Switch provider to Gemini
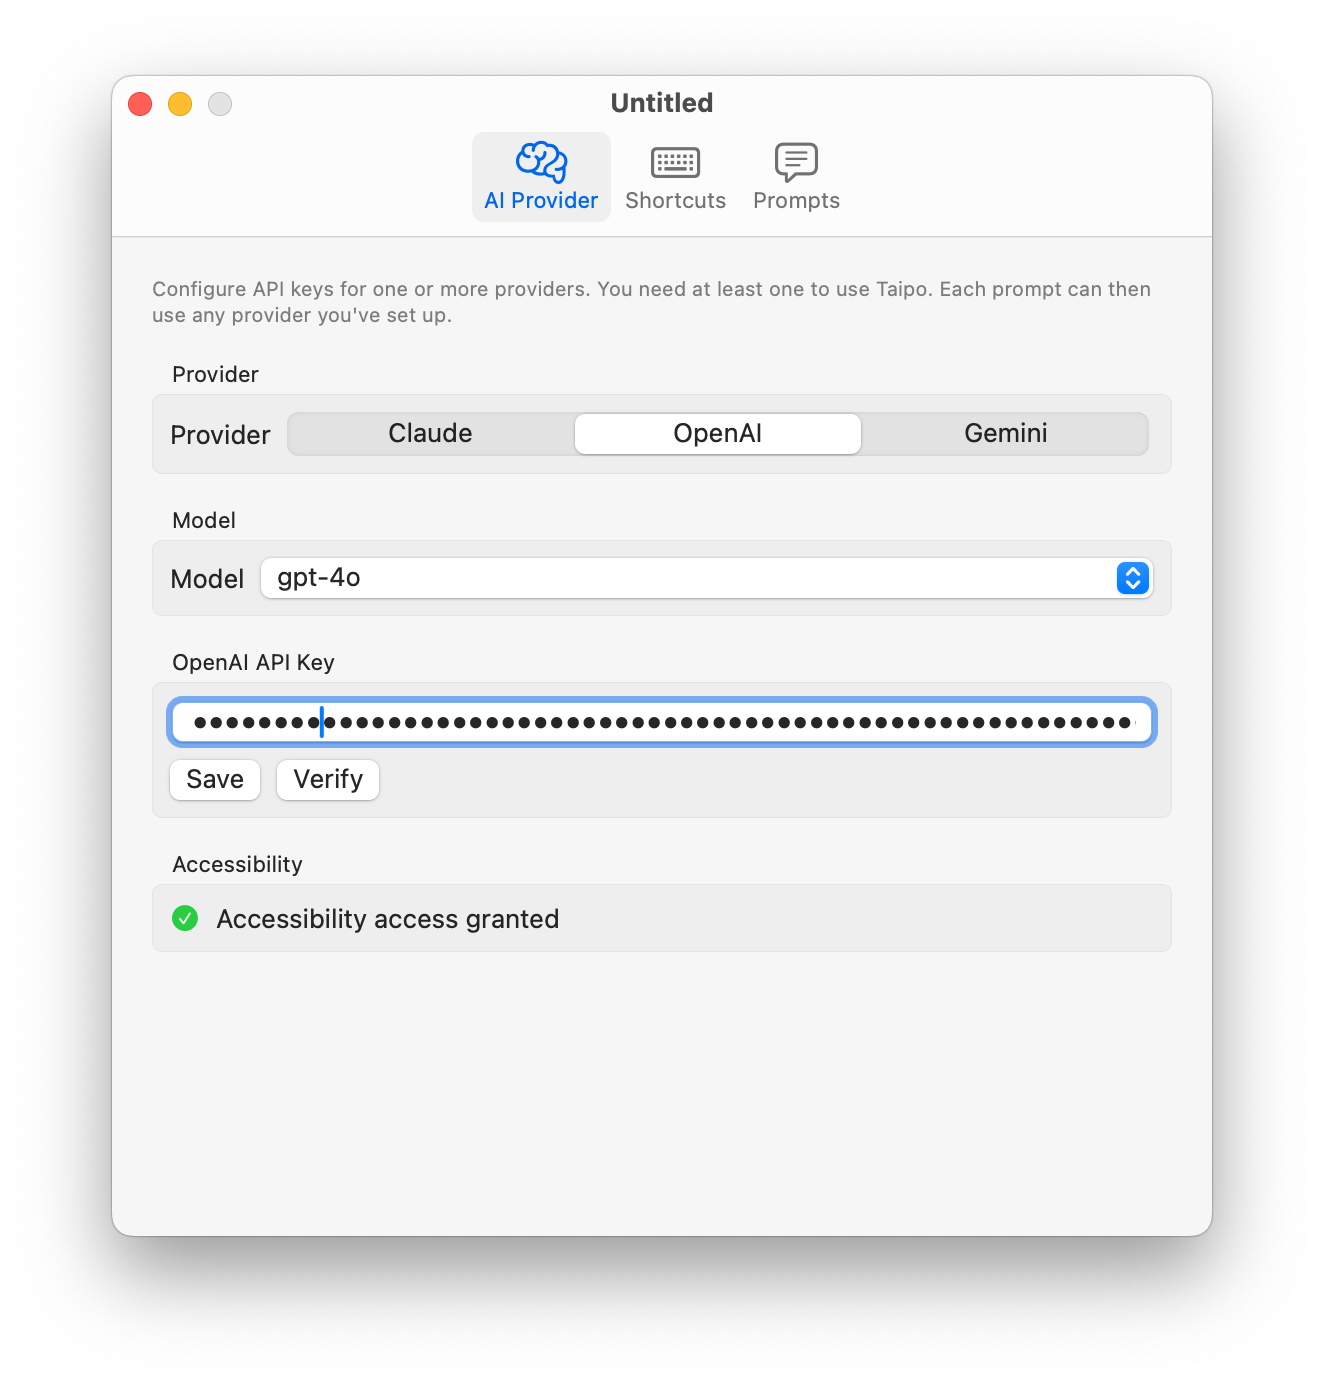Image resolution: width=1324 pixels, height=1384 pixels. tap(1005, 433)
